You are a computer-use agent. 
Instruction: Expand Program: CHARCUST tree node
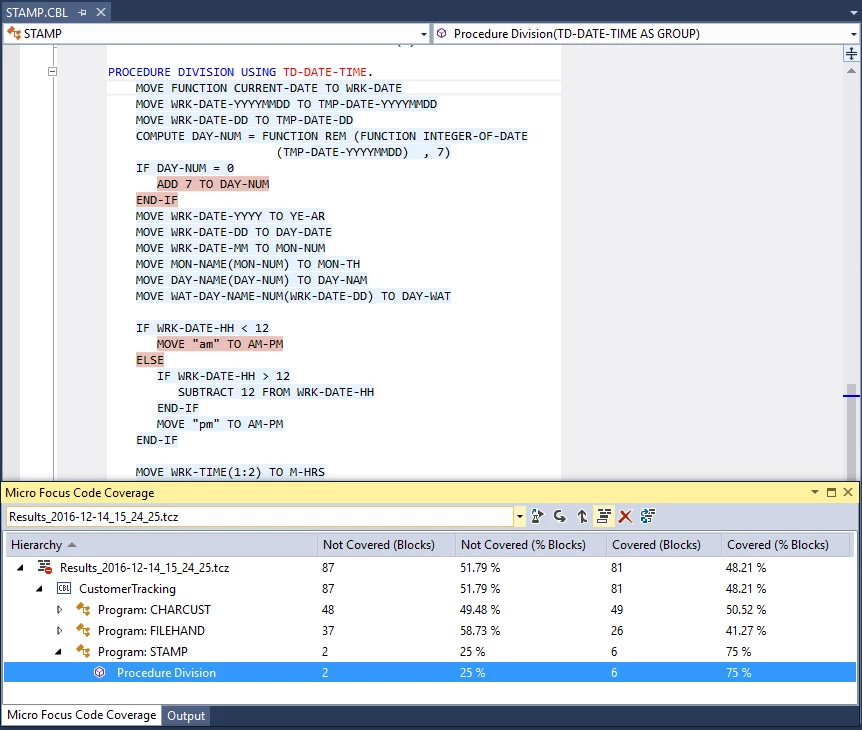[59, 610]
